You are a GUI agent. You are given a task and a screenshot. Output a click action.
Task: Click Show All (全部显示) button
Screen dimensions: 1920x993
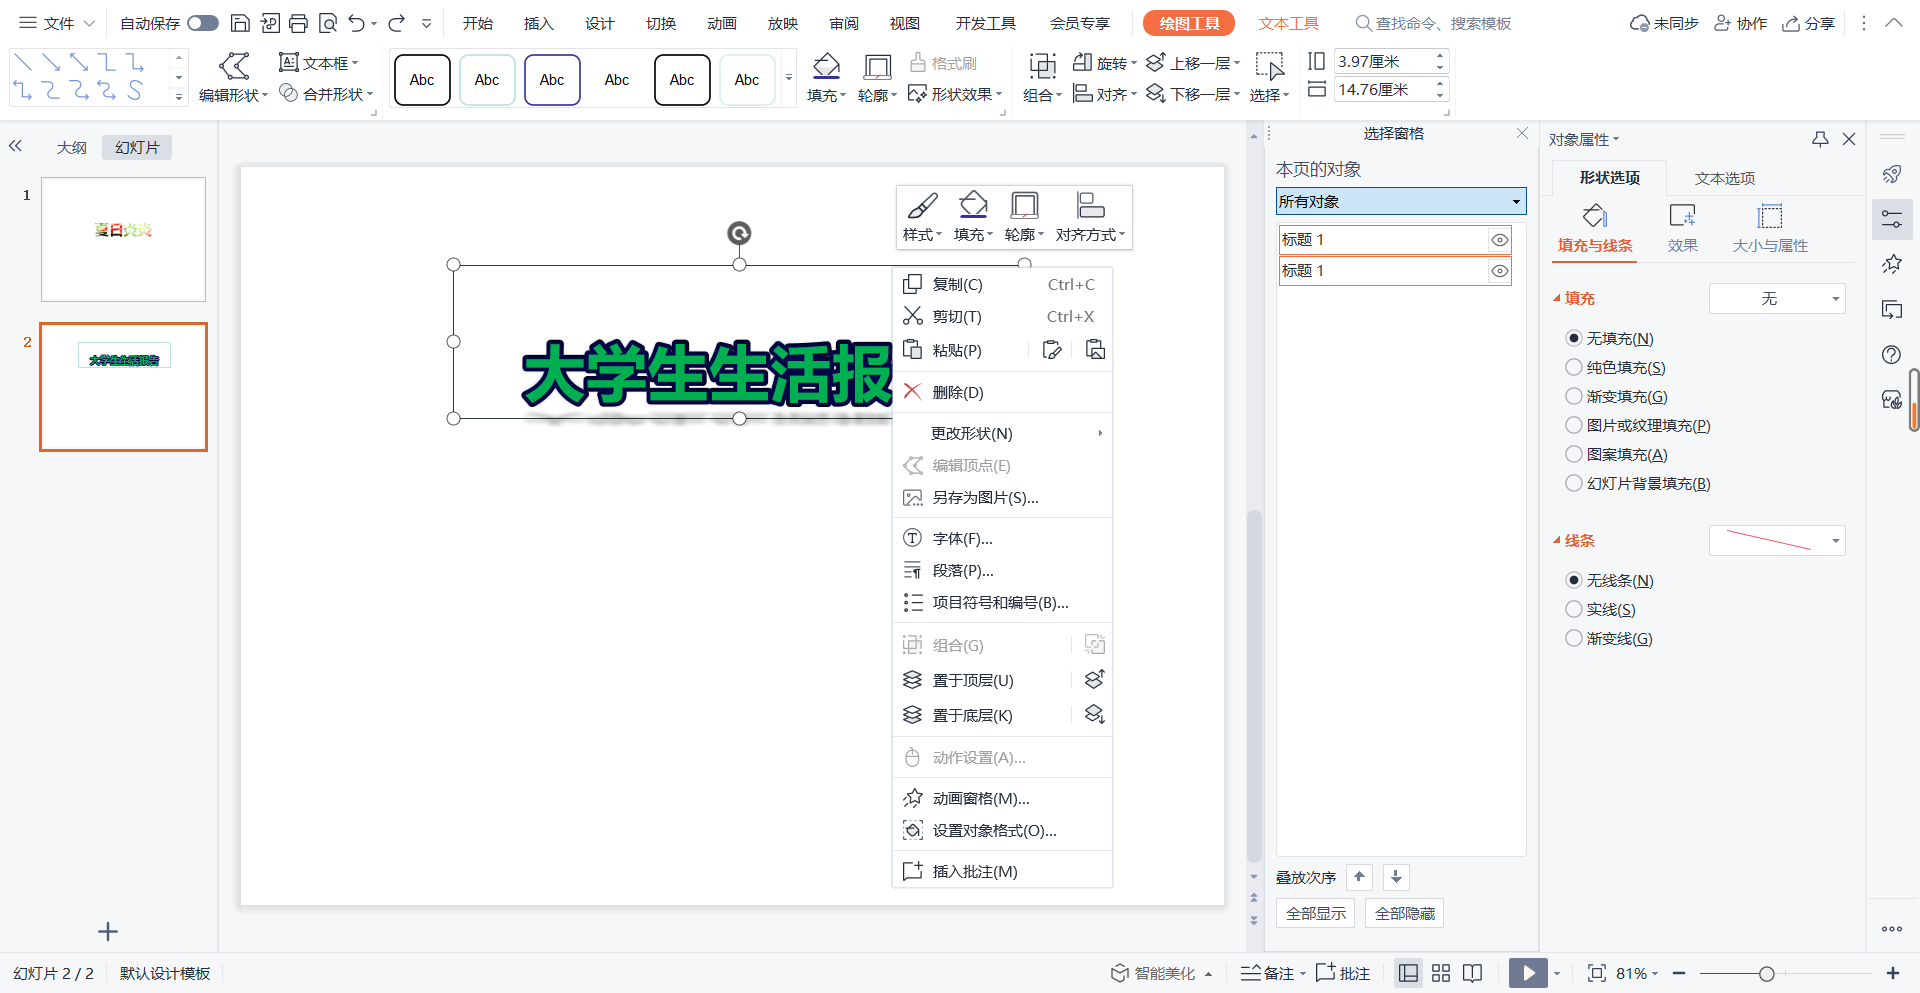tap(1315, 913)
